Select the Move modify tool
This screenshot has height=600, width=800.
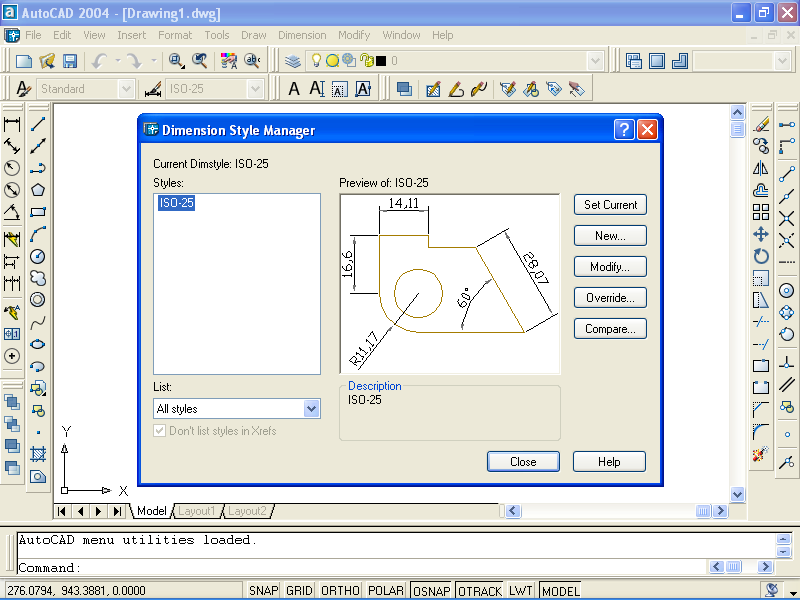pyautogui.click(x=761, y=234)
